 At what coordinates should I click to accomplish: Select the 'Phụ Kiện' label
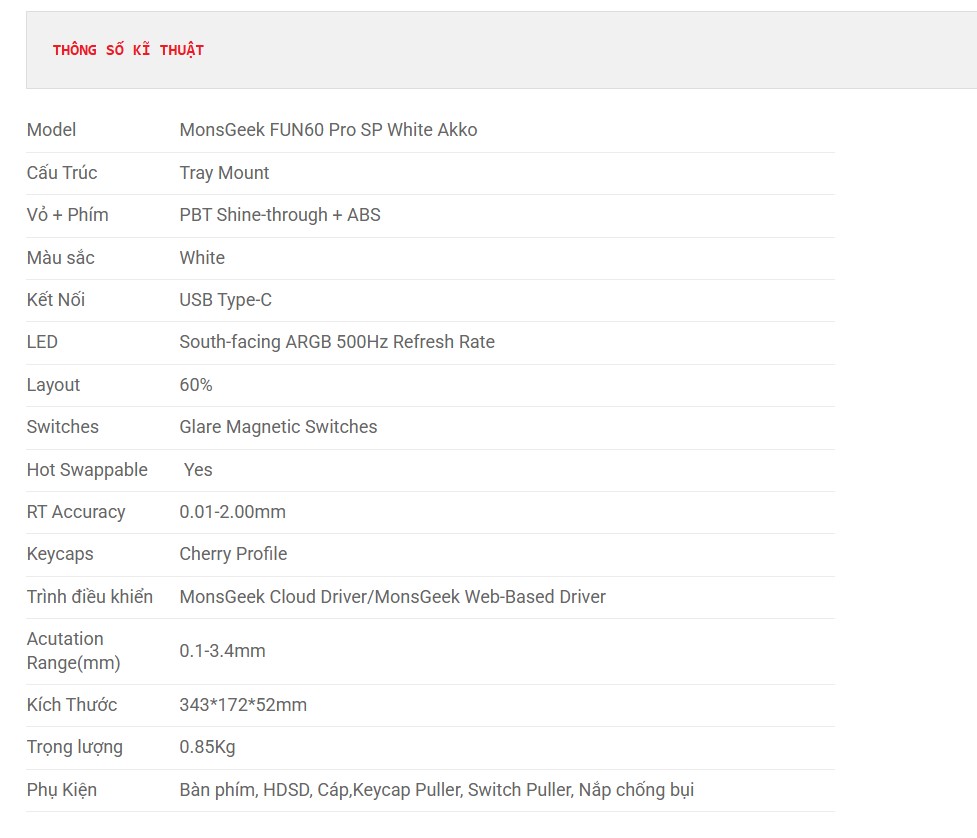[62, 790]
